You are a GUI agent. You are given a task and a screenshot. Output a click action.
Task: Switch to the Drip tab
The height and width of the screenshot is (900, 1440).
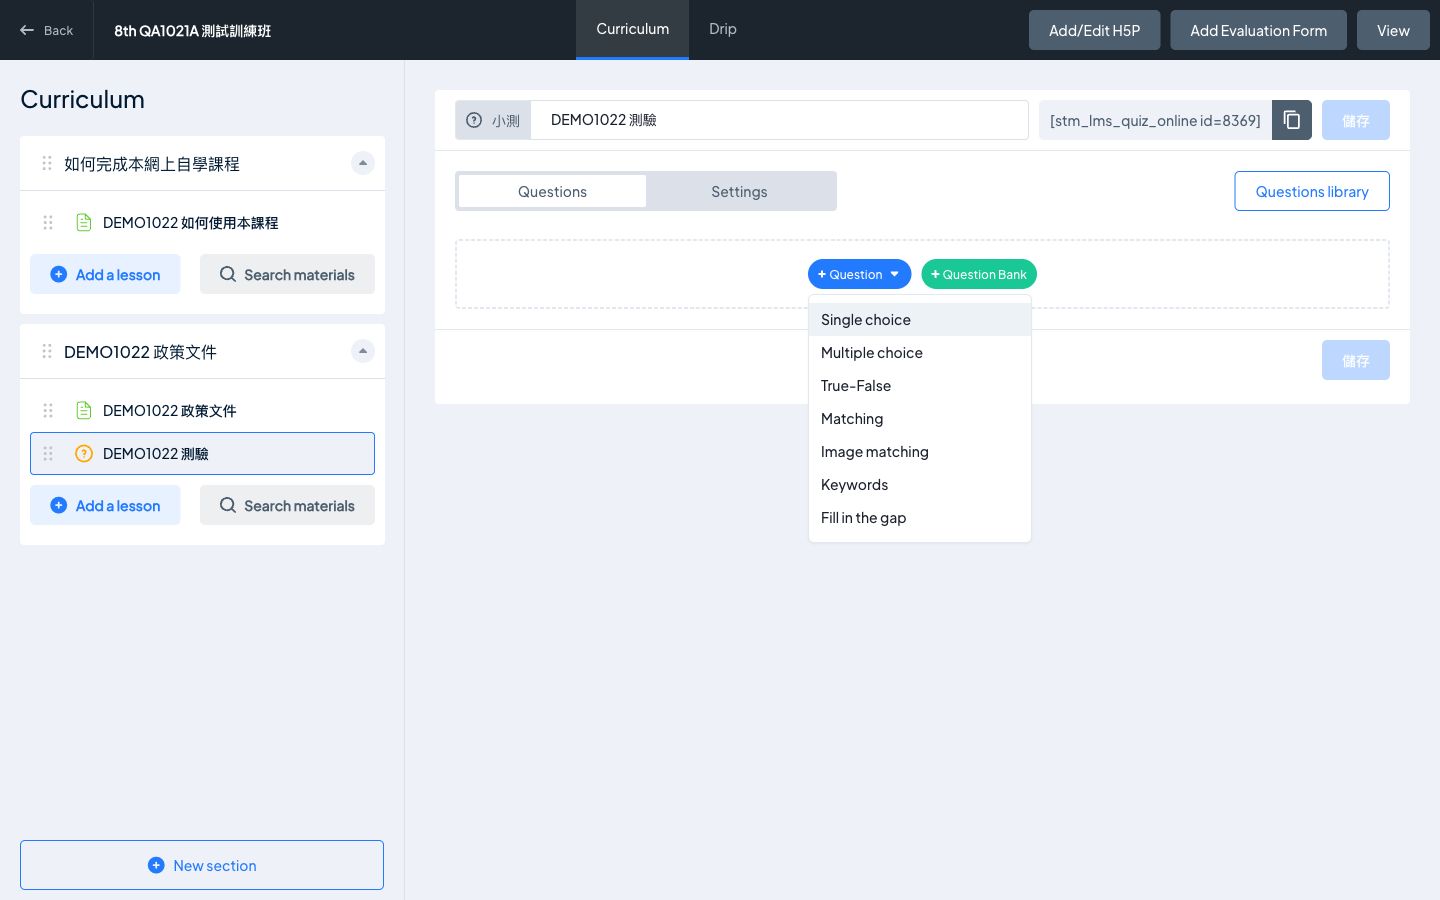click(x=723, y=29)
